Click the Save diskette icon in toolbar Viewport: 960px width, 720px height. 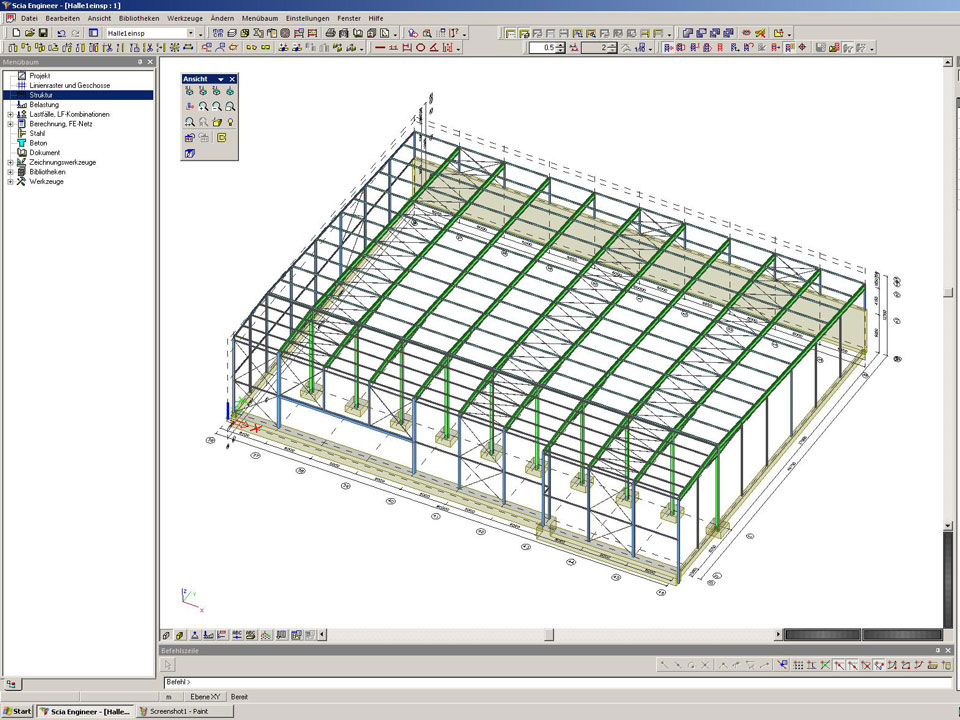pyautogui.click(x=43, y=33)
